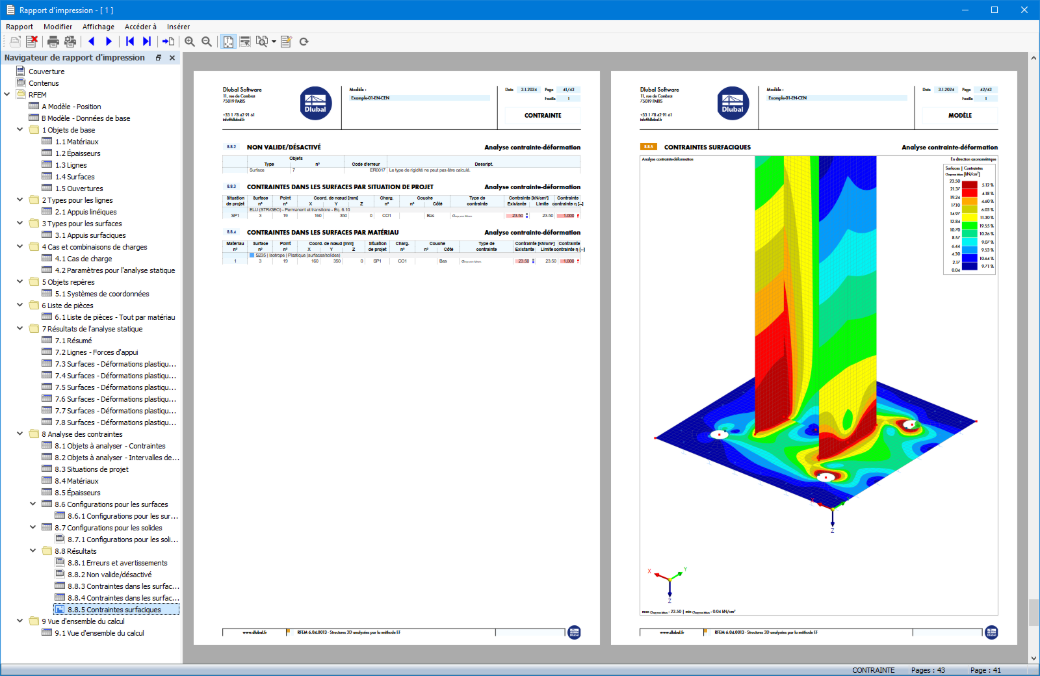Click the yellow swatch in stress legend

970,217
